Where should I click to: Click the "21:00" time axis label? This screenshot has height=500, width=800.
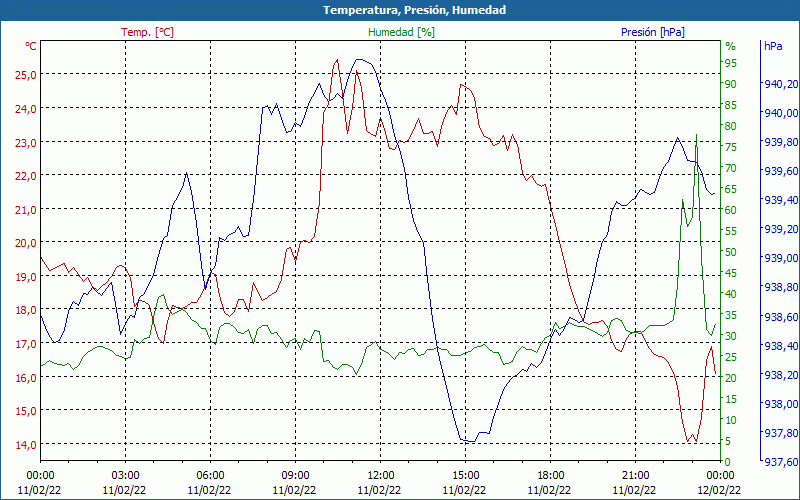coord(635,476)
